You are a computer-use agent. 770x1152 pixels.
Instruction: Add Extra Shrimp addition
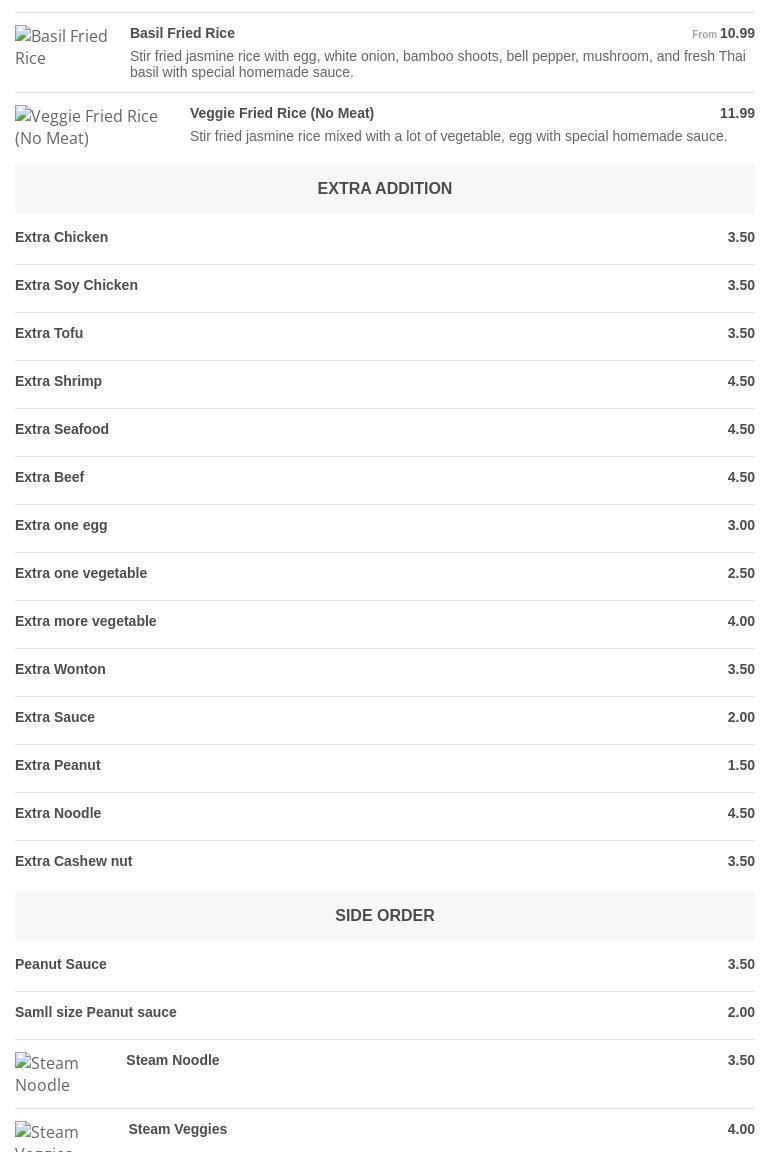pyautogui.click(x=58, y=381)
